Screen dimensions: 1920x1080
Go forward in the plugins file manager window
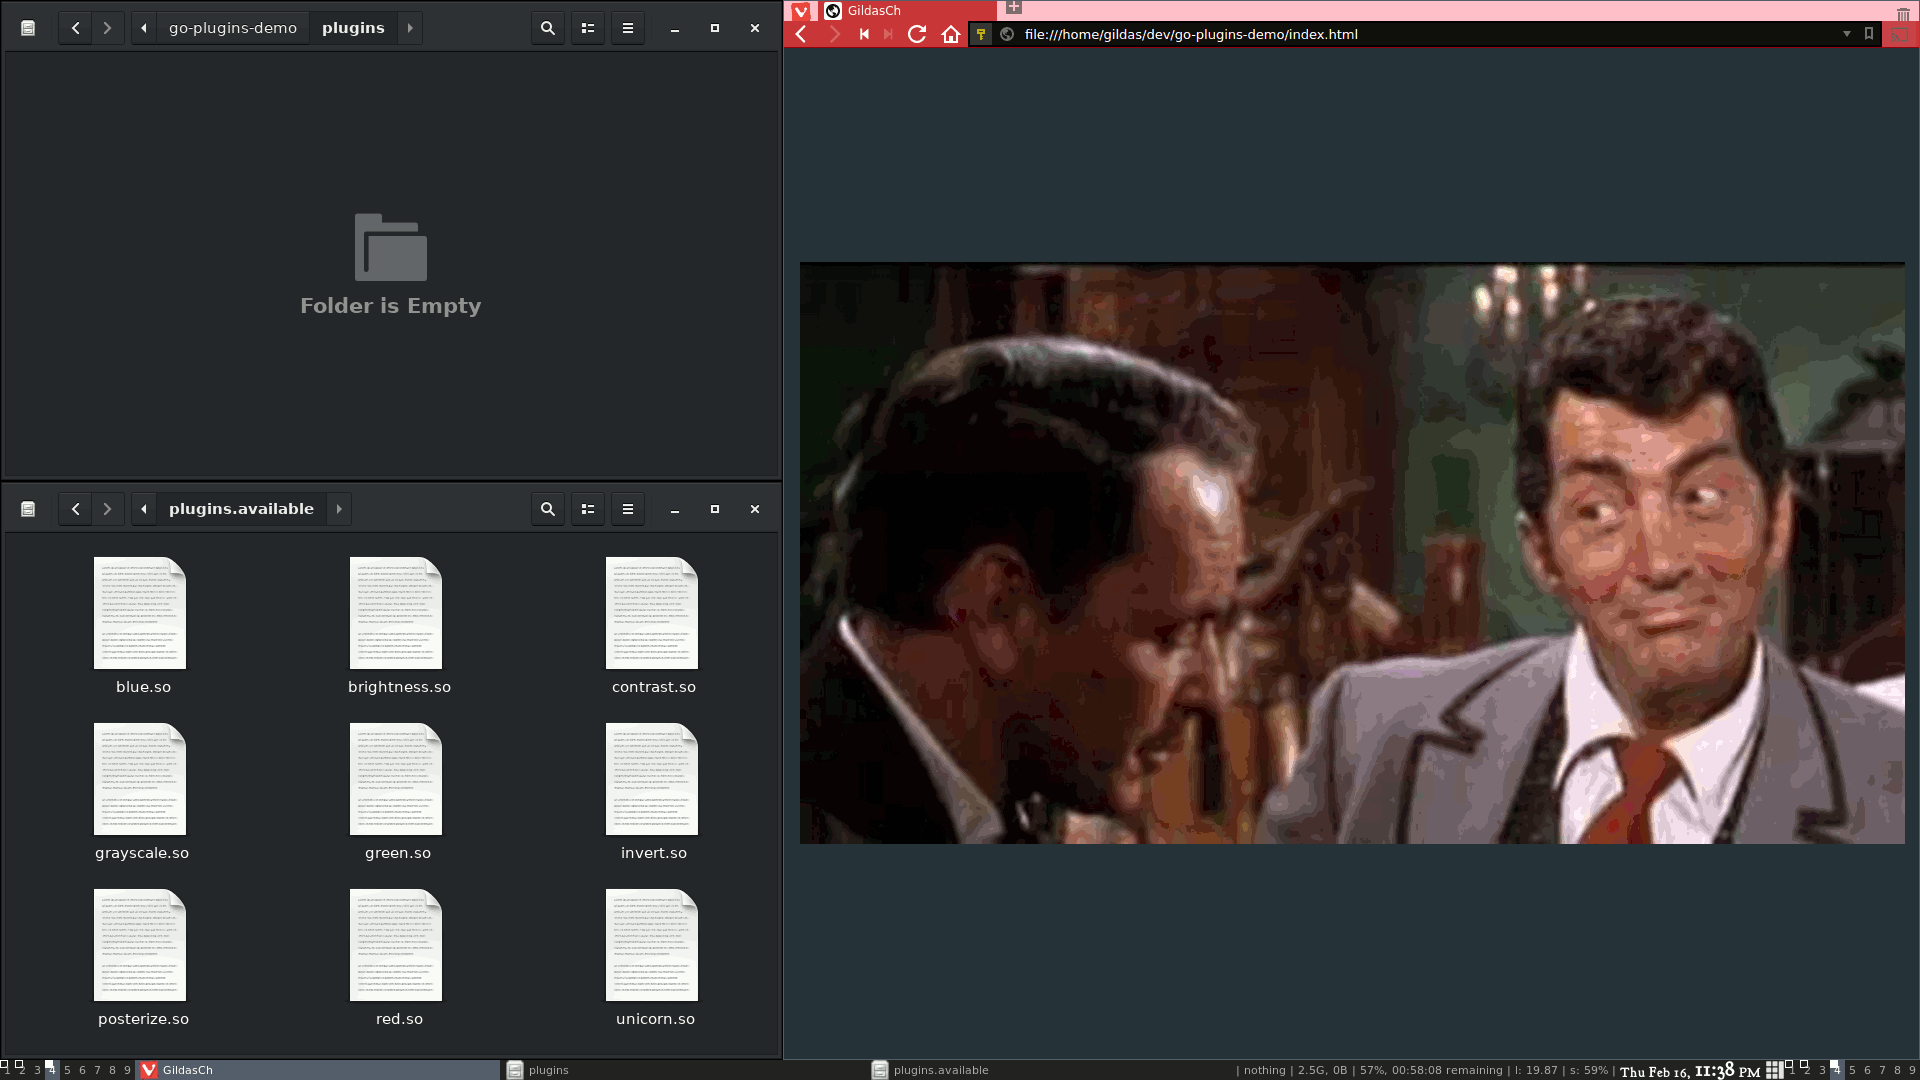(107, 28)
